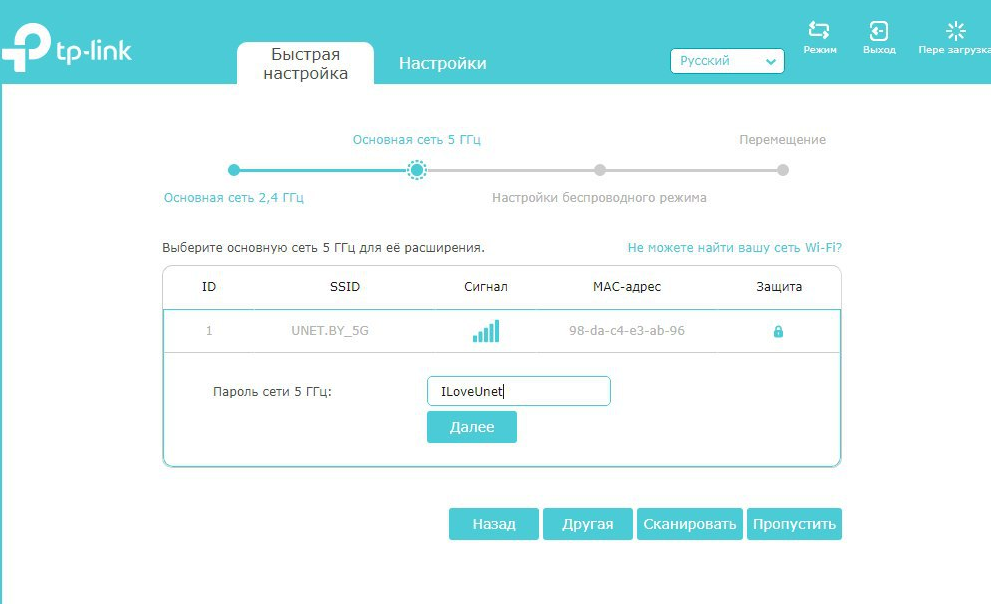Click the Основная сеть 2,4 ГГц step marker
The image size is (991, 604).
point(234,170)
